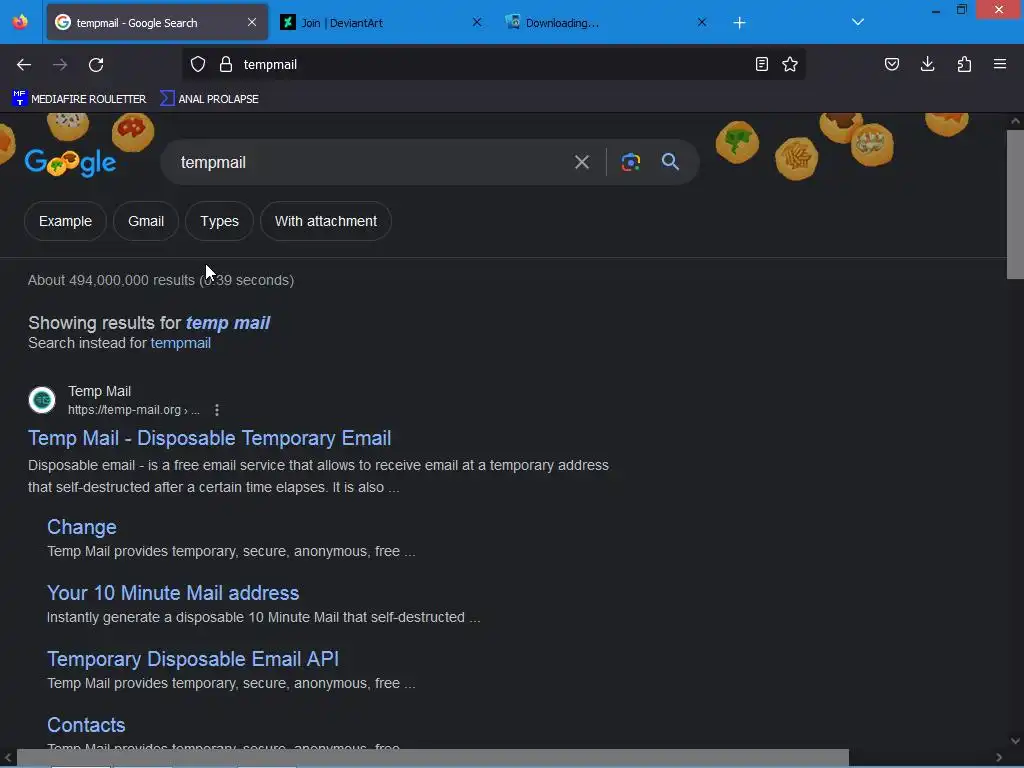Screen dimensions: 1024x768
Task: Open Firefox View icon
Action: pyautogui.click(x=20, y=22)
